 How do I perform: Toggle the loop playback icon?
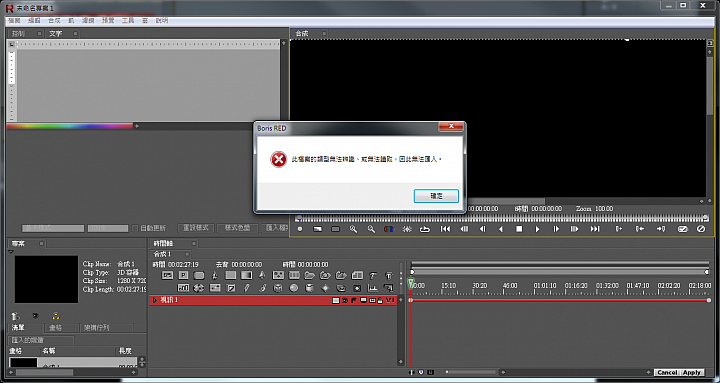tap(425, 229)
